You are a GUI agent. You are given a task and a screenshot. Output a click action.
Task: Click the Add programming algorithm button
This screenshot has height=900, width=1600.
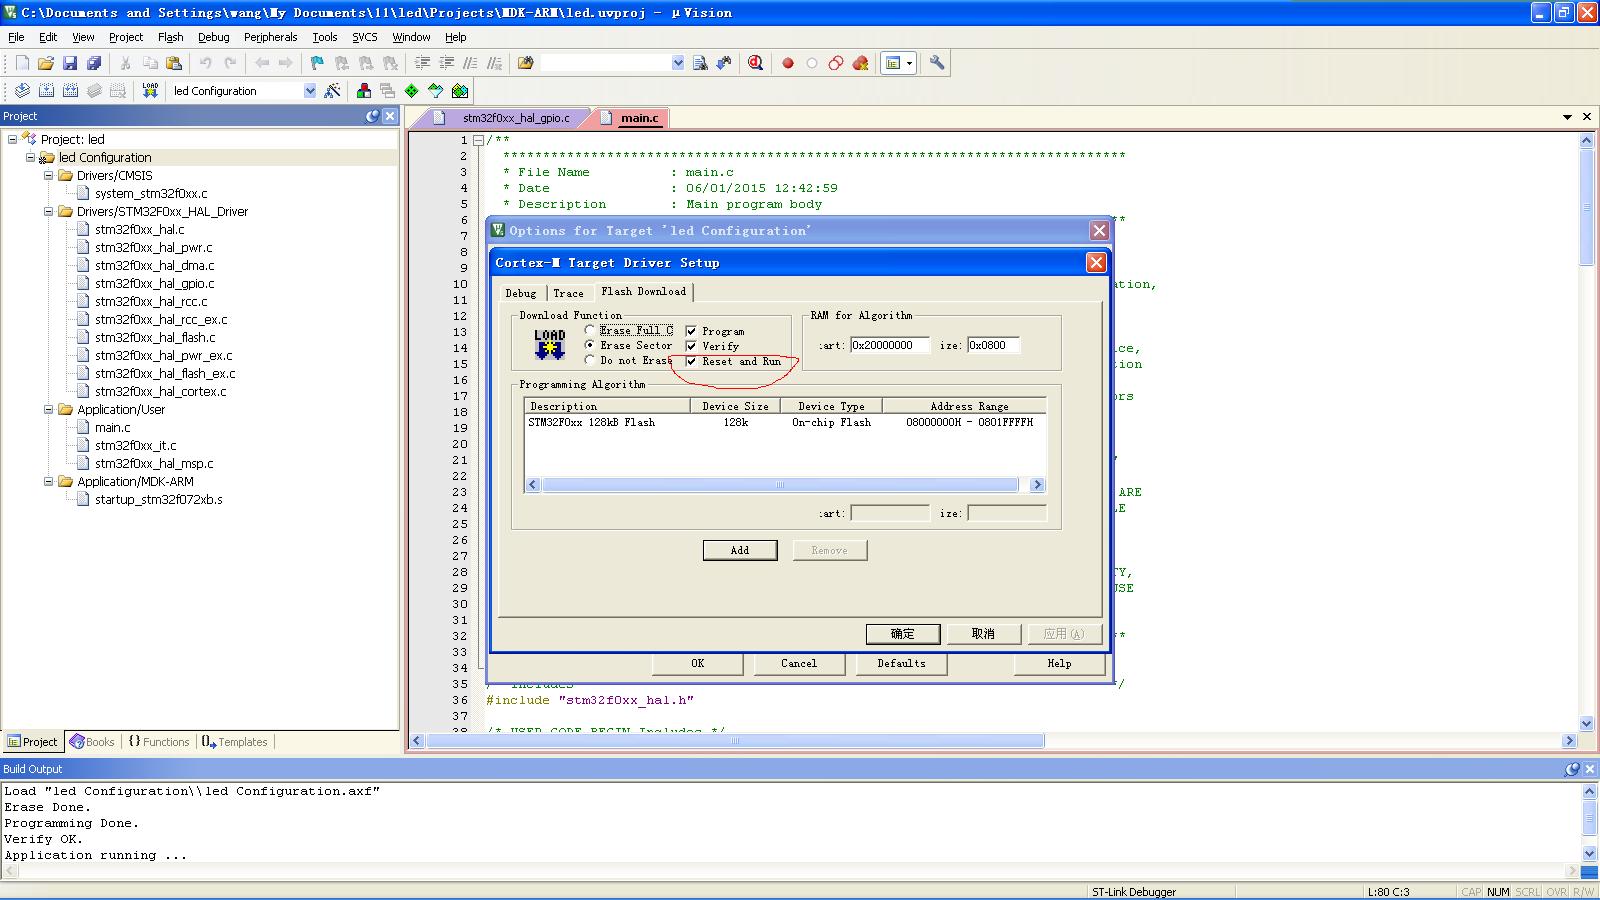(x=740, y=550)
